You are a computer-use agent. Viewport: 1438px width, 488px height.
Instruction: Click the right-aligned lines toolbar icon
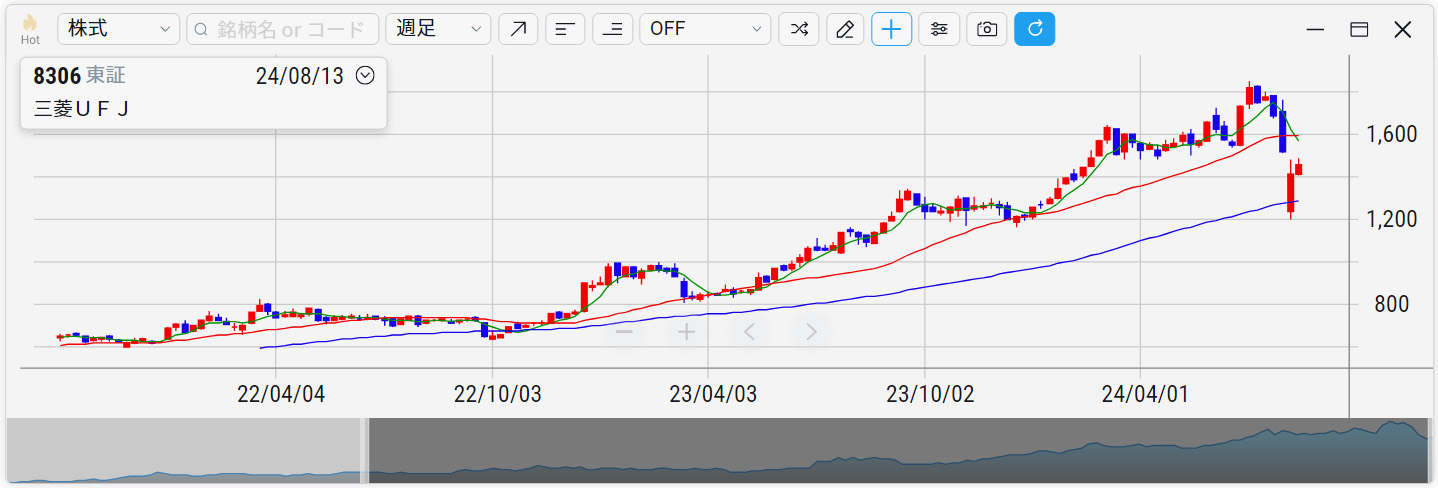pyautogui.click(x=613, y=29)
